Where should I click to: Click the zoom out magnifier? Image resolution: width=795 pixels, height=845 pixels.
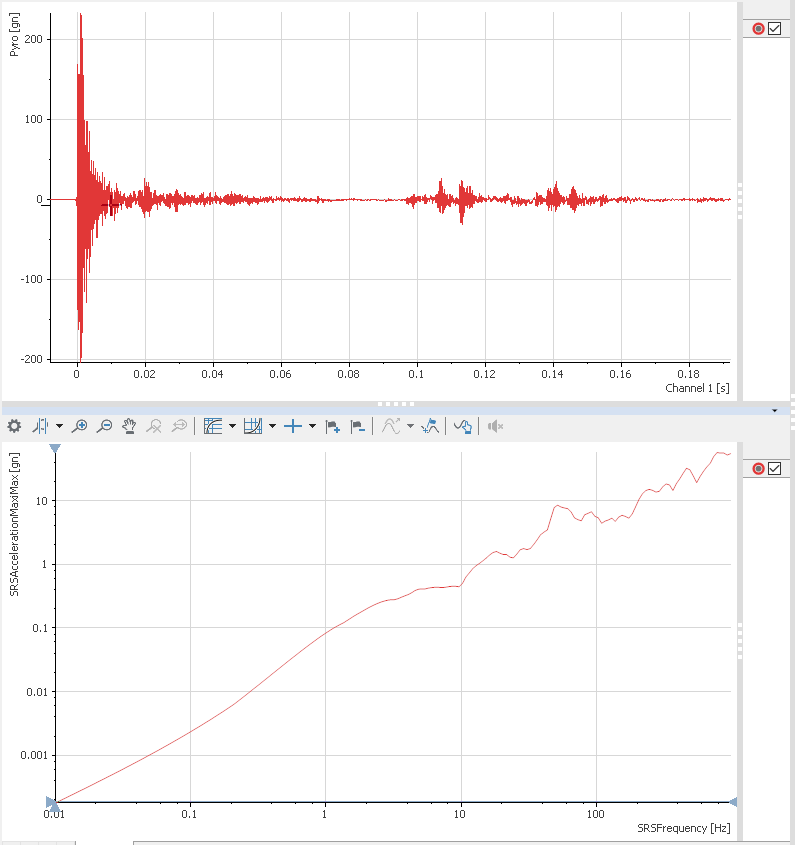click(104, 426)
